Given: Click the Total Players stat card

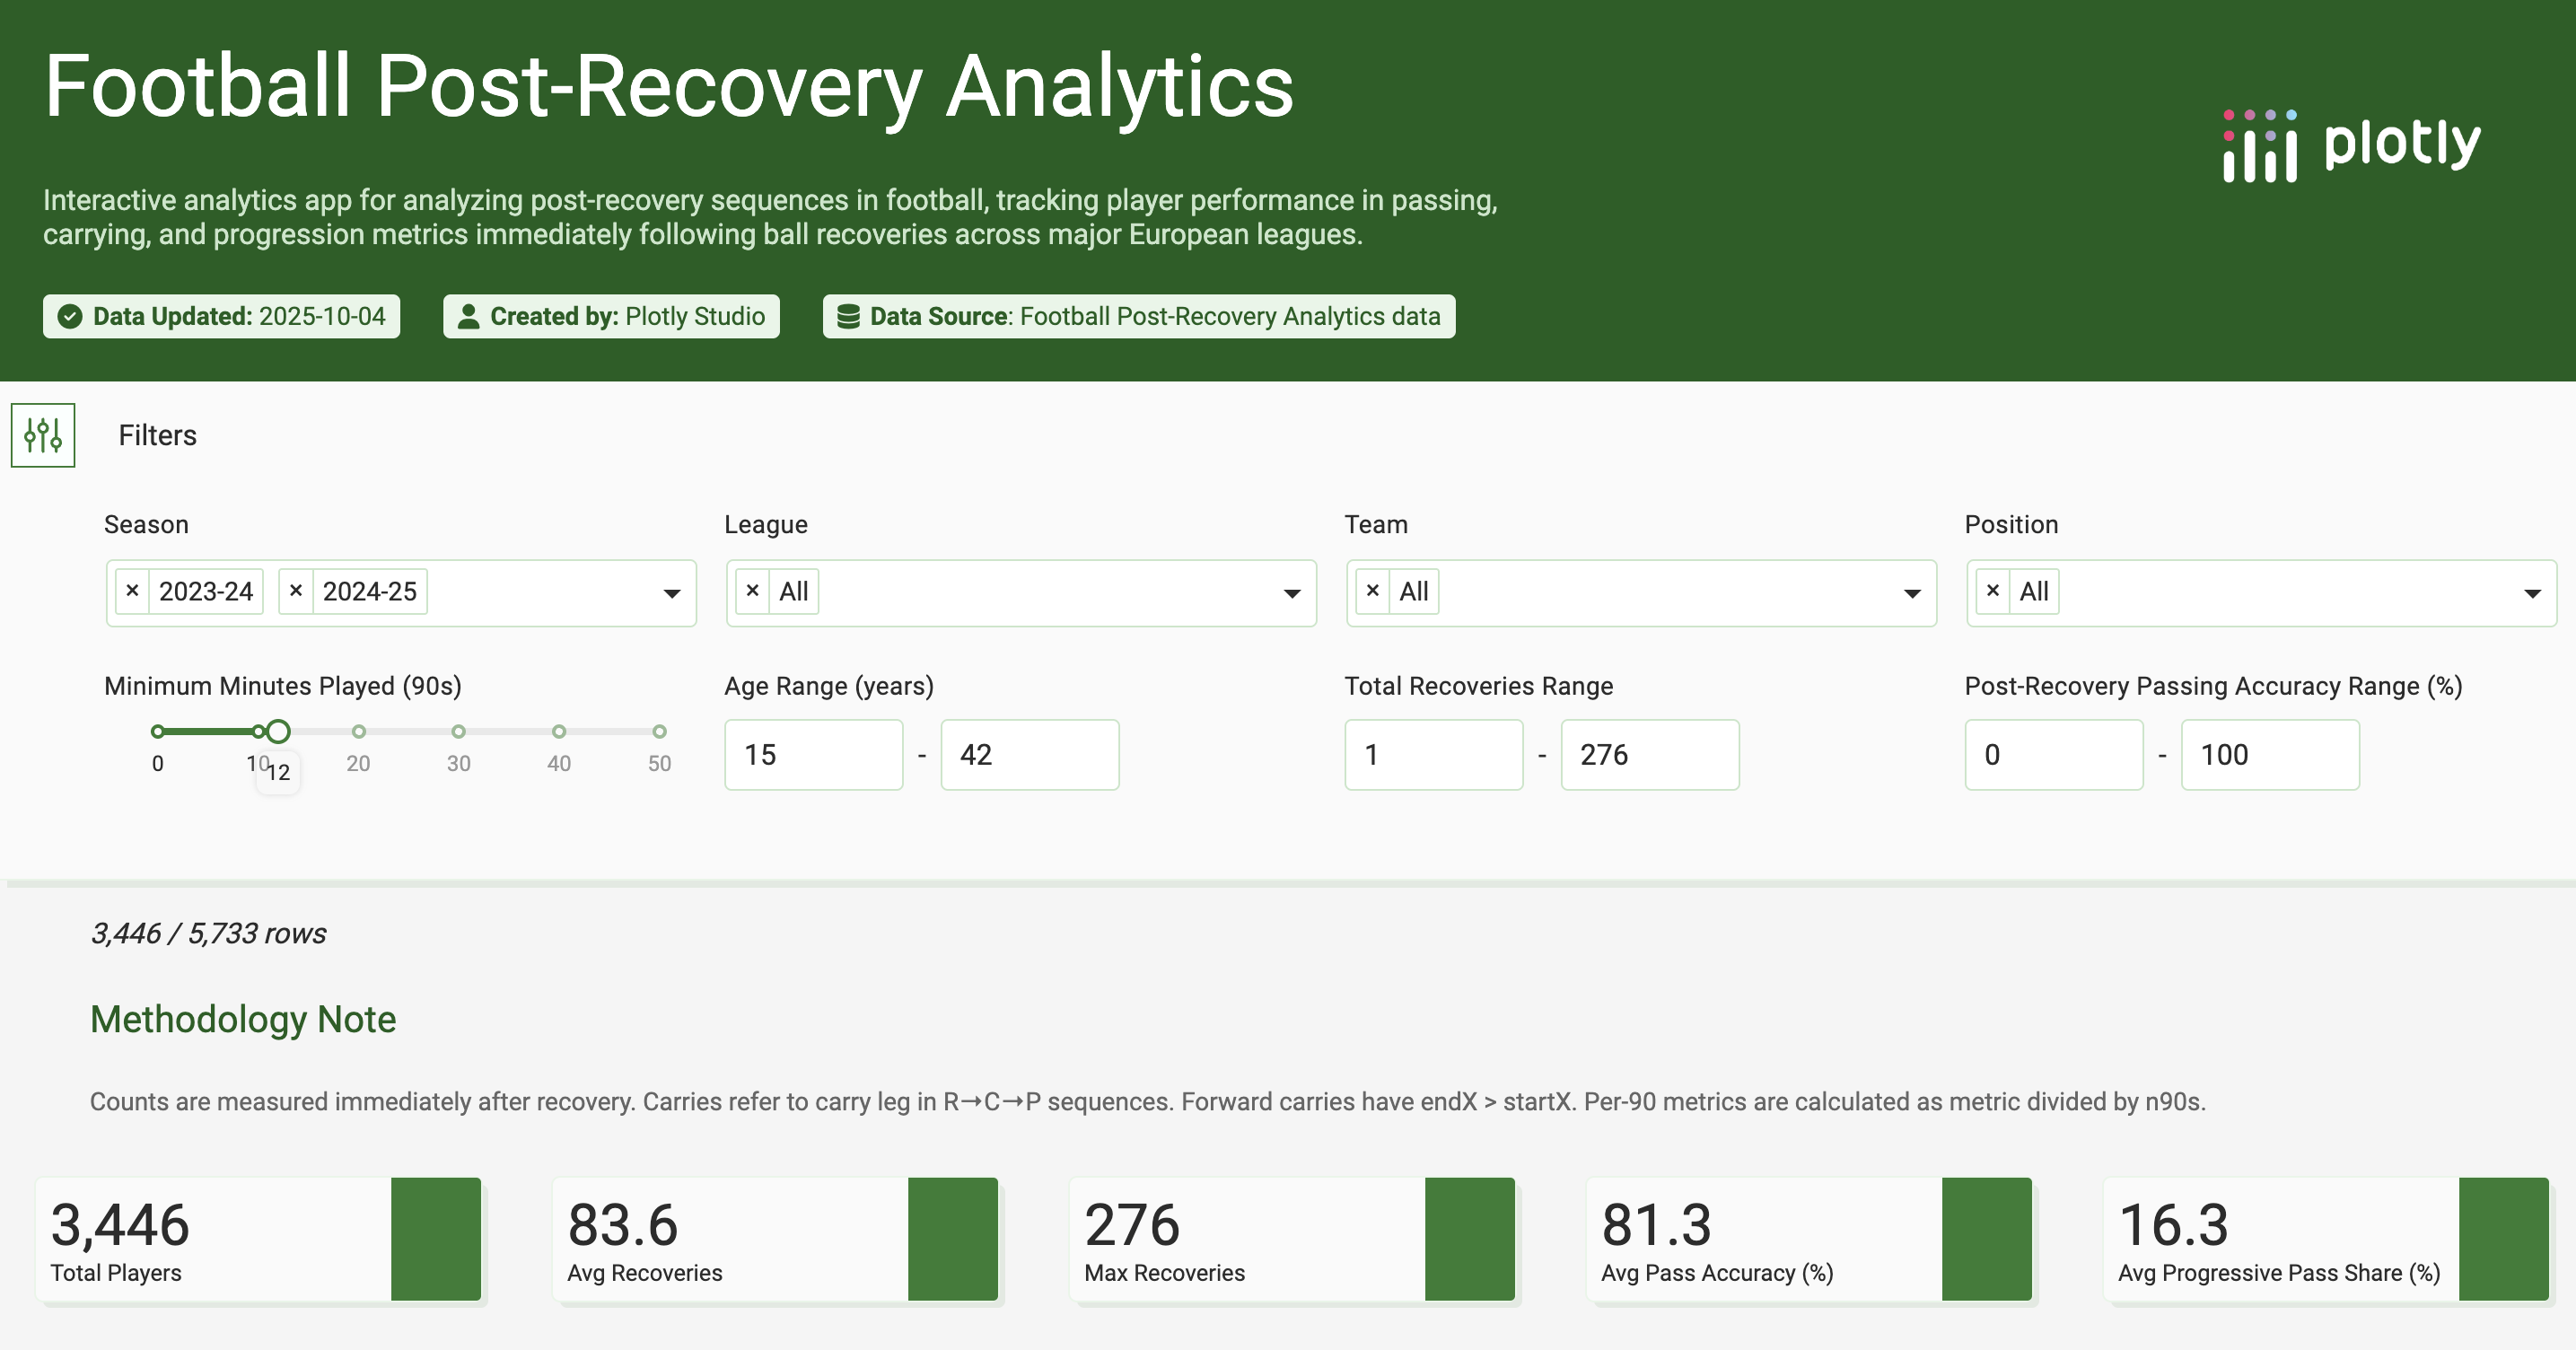Looking at the screenshot, I should pyautogui.click(x=258, y=1239).
